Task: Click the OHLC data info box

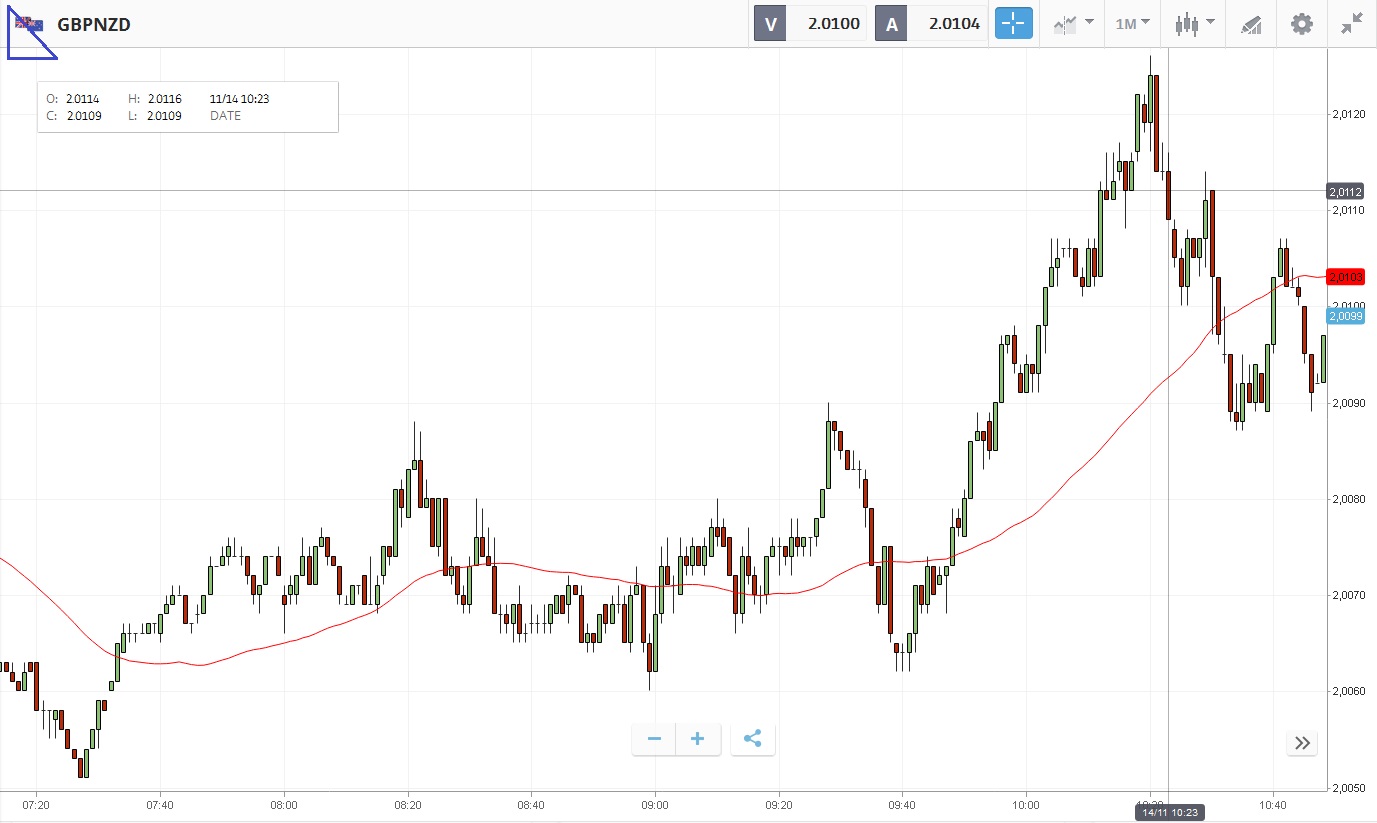Action: [x=187, y=107]
